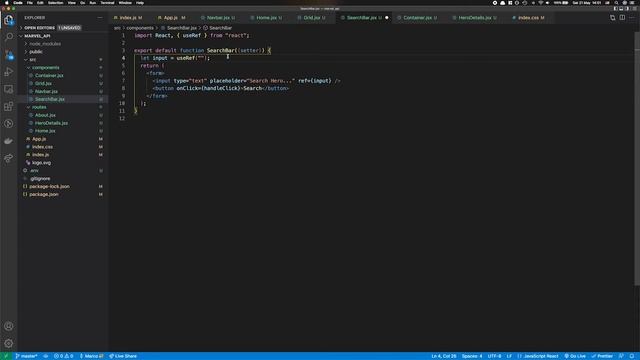This screenshot has height=360, width=640.
Task: Click the open changes icon in editor toolbar
Action: [613, 18]
